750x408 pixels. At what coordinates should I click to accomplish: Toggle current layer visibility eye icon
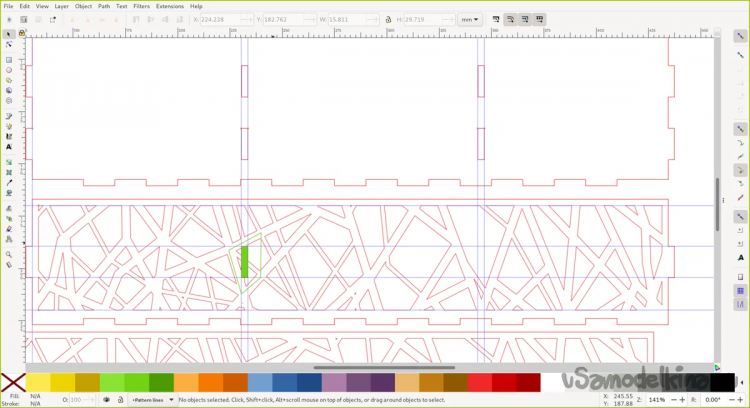coord(107,400)
